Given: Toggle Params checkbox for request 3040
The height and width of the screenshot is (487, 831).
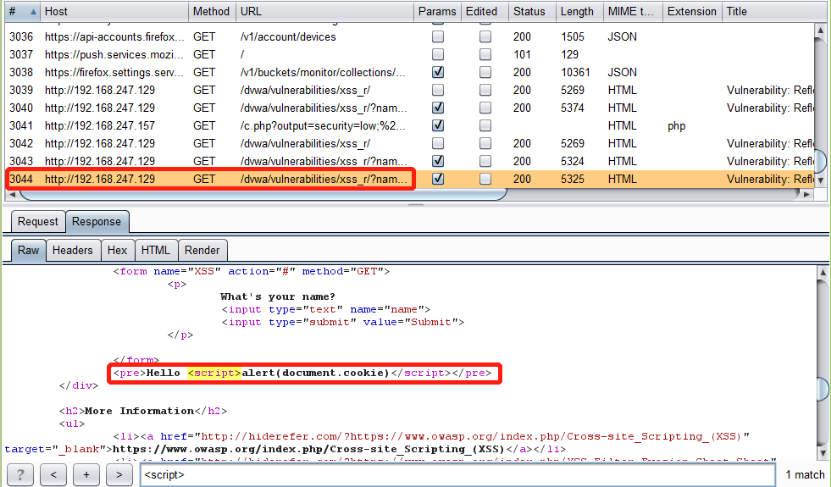Looking at the screenshot, I should tap(438, 108).
